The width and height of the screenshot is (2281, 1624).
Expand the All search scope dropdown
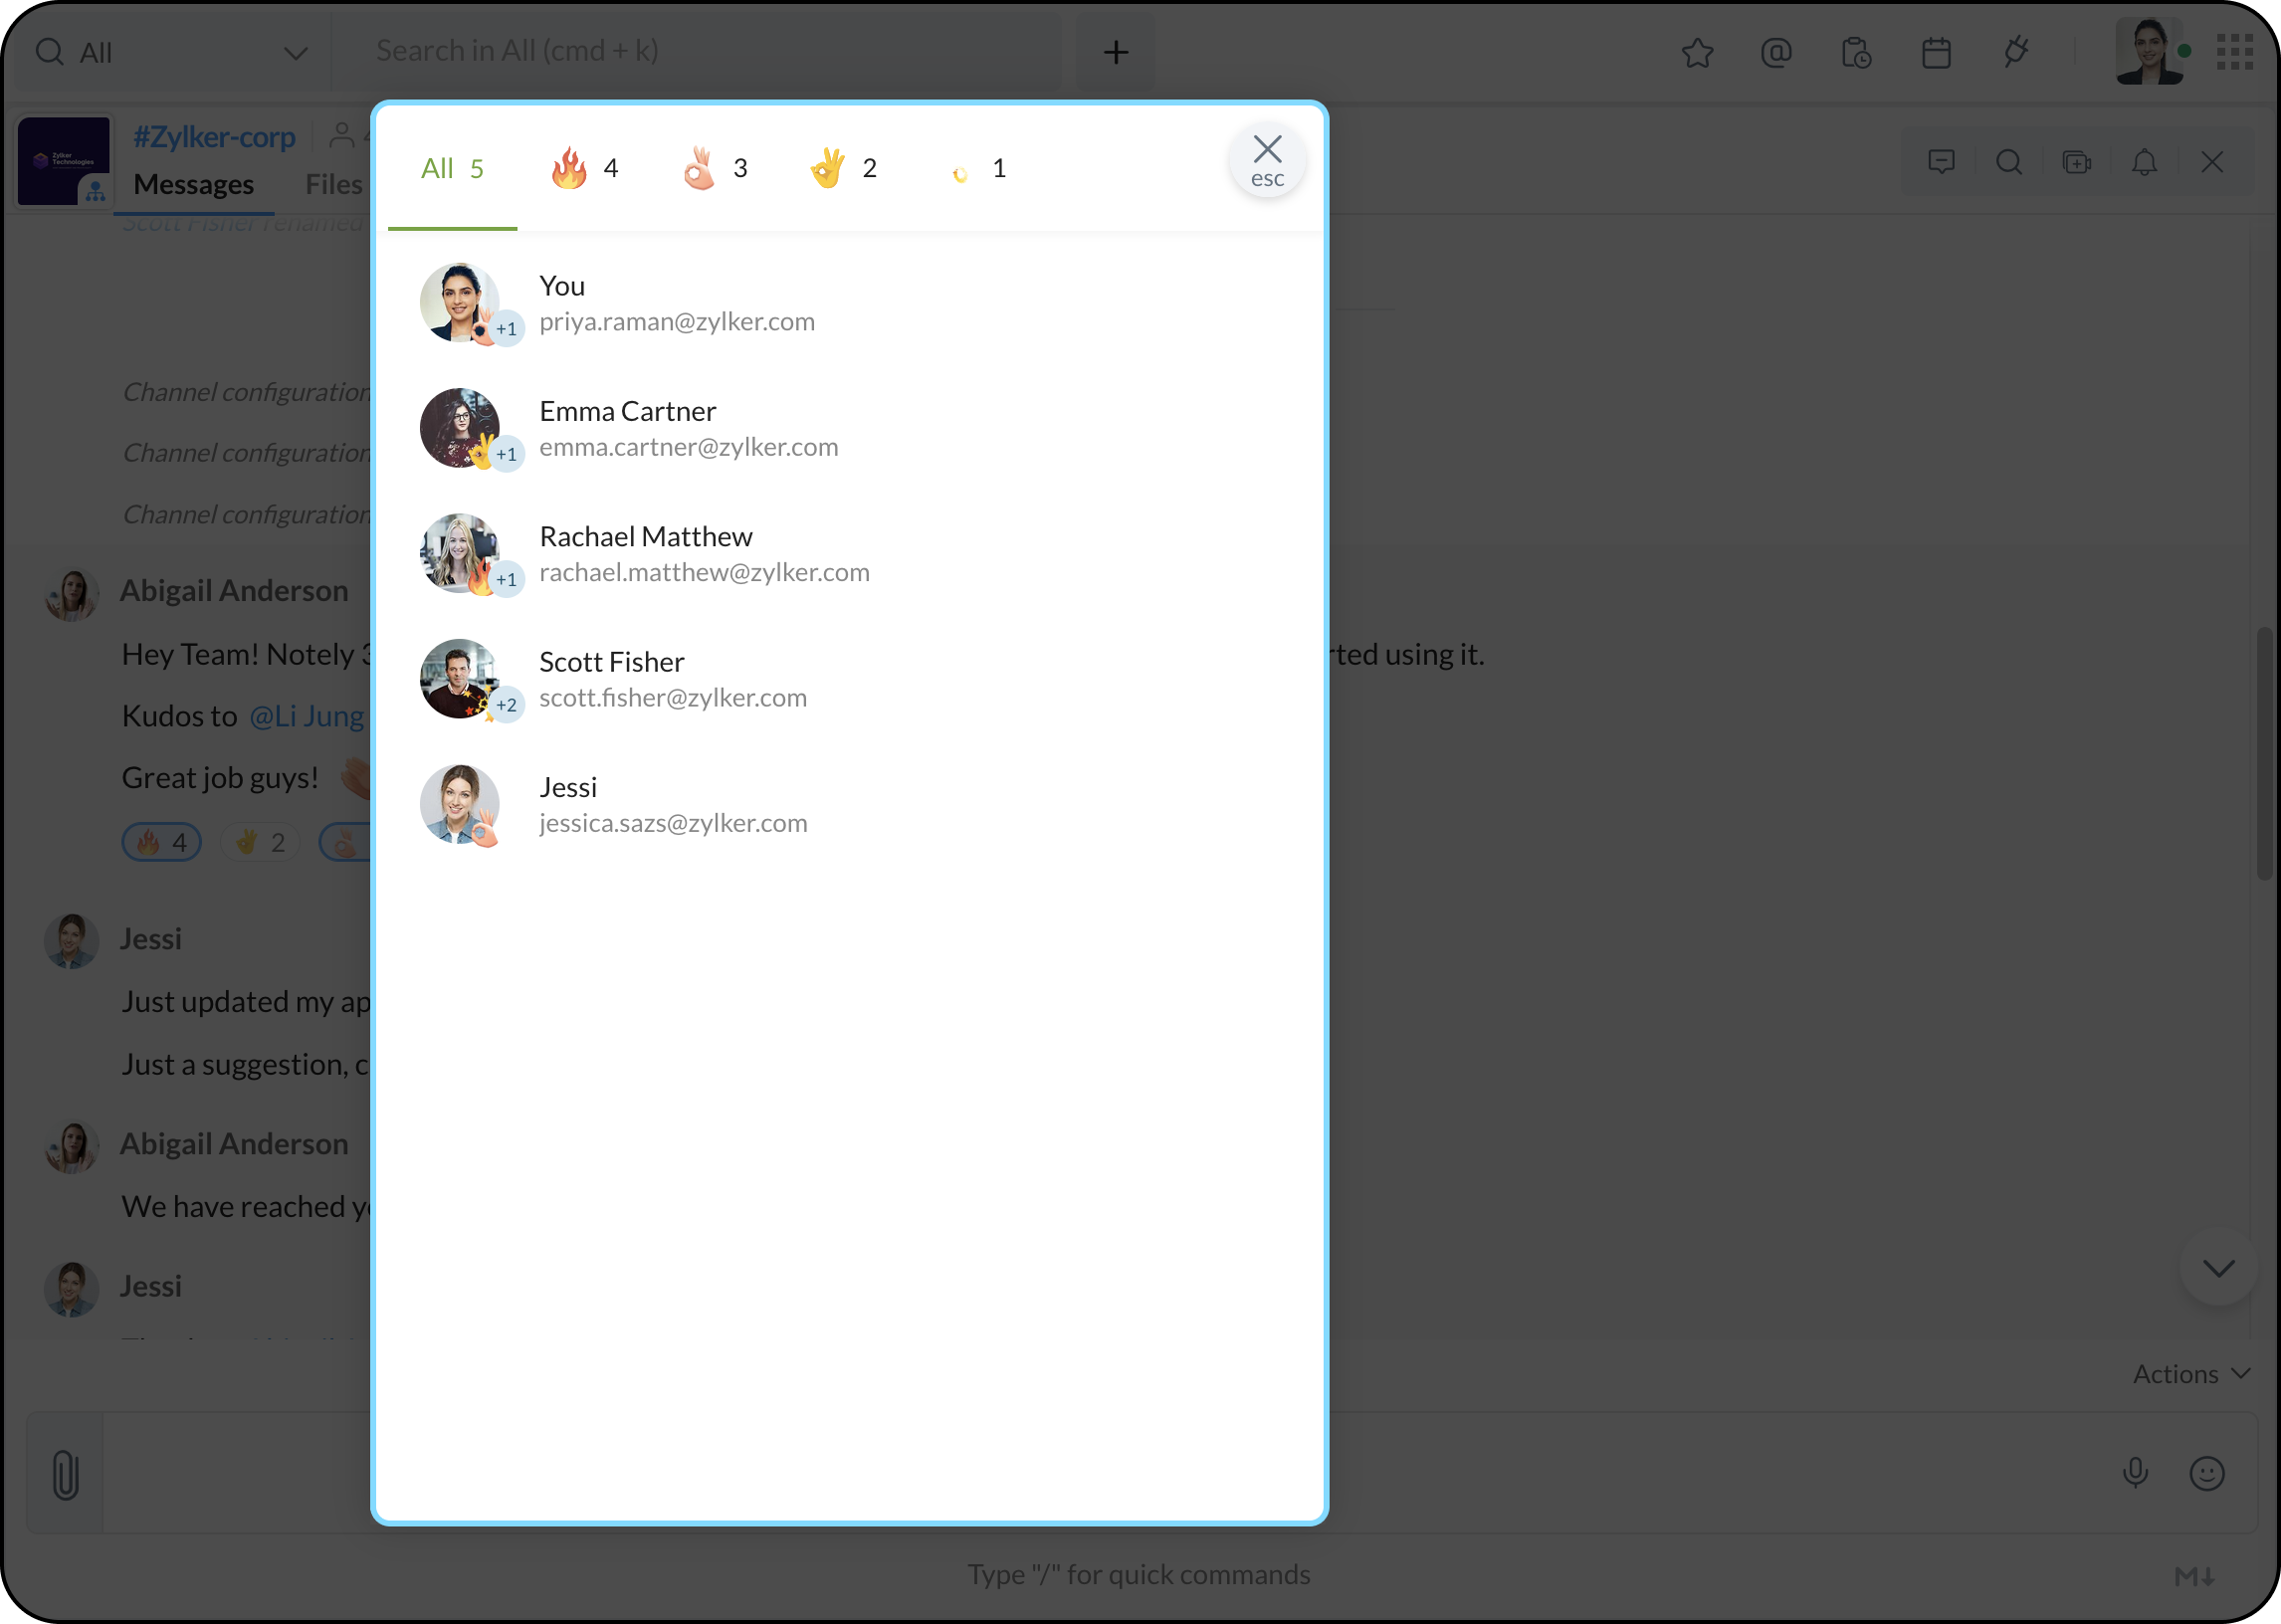(294, 52)
